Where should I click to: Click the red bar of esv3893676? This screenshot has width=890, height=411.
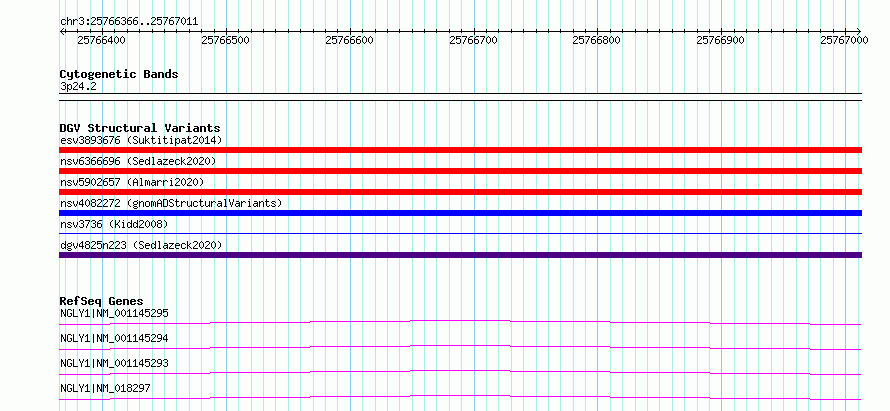[x=460, y=150]
